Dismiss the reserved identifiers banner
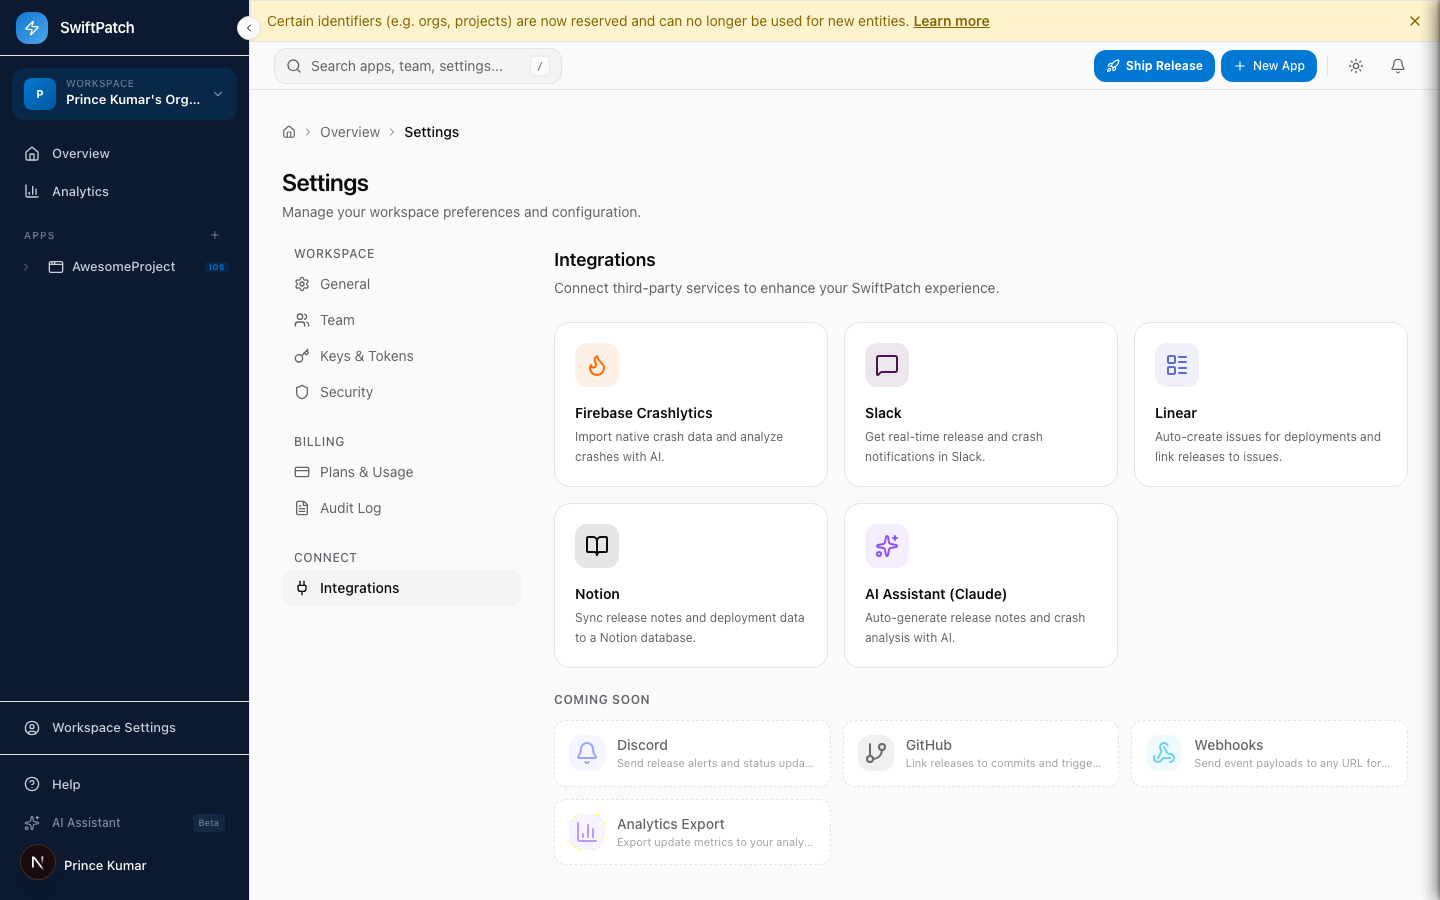The width and height of the screenshot is (1440, 900). [1415, 20]
